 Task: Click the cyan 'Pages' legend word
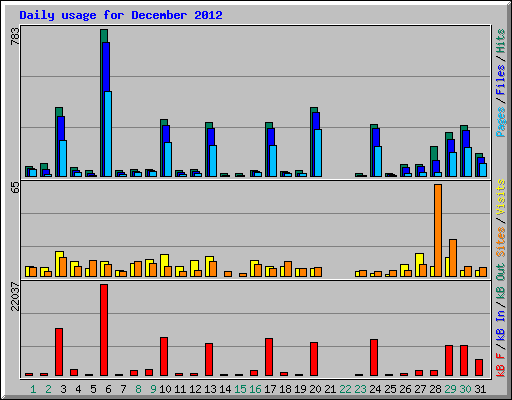501,122
